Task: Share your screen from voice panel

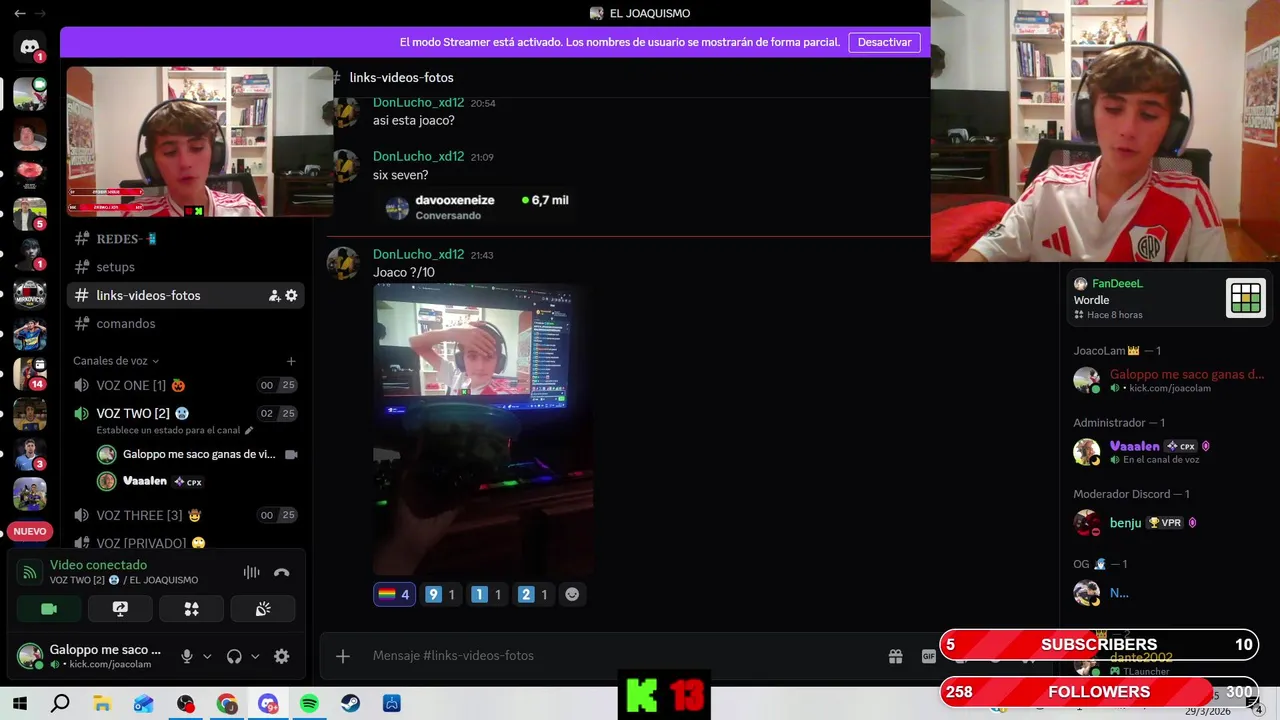Action: click(120, 609)
